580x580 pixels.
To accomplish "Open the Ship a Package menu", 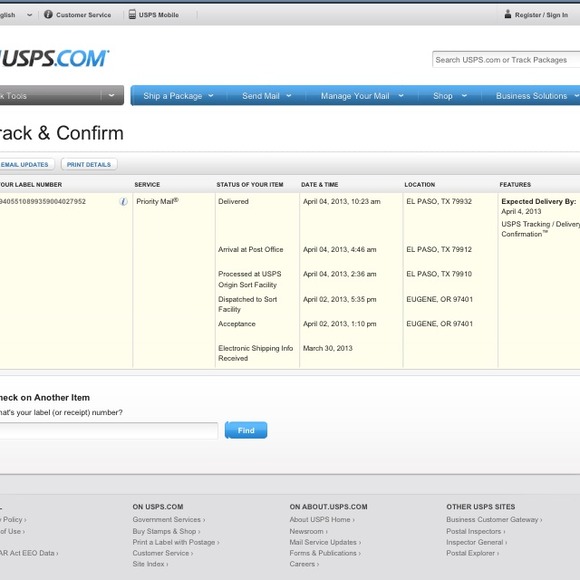I will [x=173, y=96].
